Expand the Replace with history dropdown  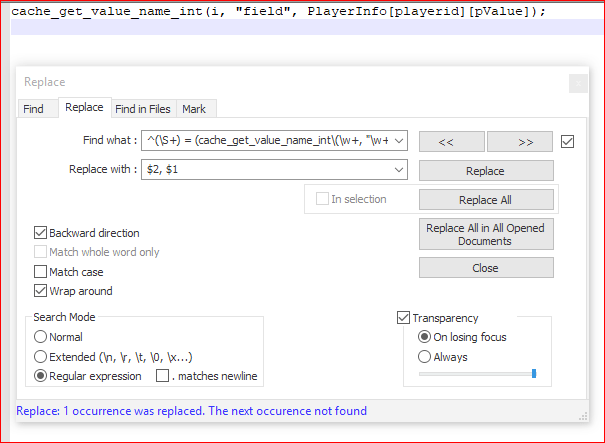[x=399, y=170]
